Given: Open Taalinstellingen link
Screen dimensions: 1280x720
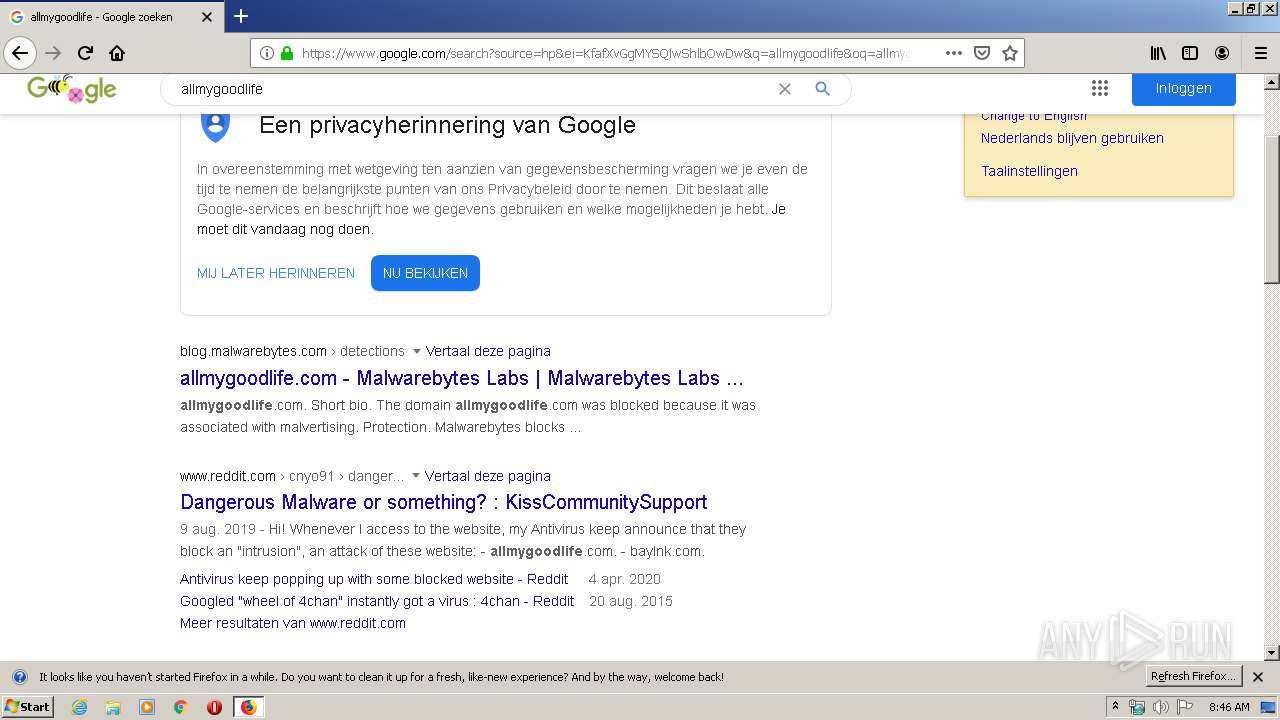Looking at the screenshot, I should [1029, 171].
